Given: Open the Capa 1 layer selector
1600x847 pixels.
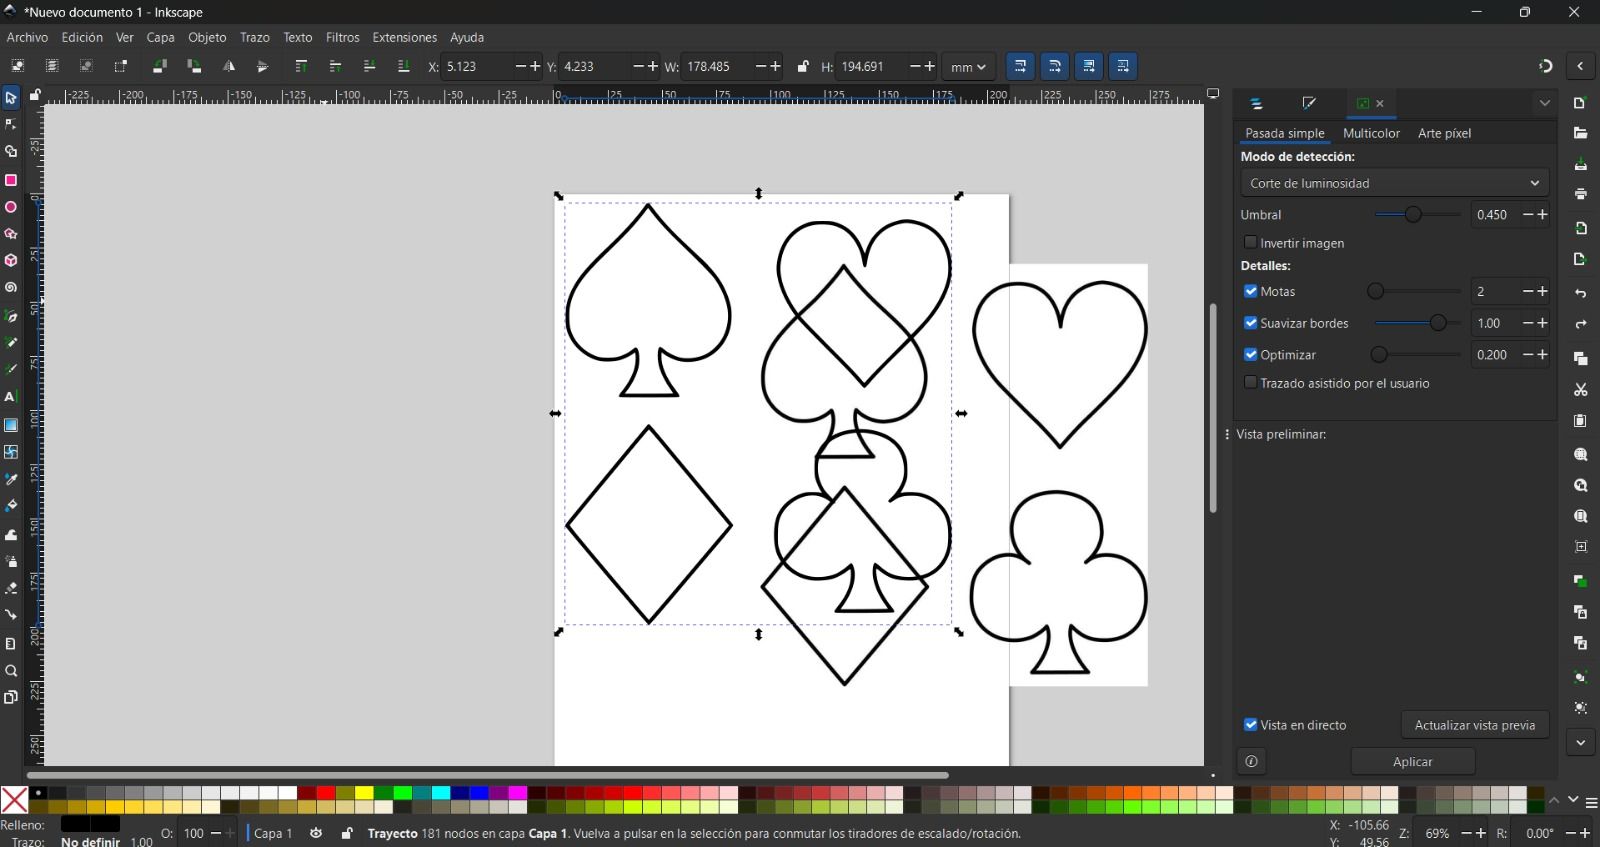Looking at the screenshot, I should [x=273, y=833].
